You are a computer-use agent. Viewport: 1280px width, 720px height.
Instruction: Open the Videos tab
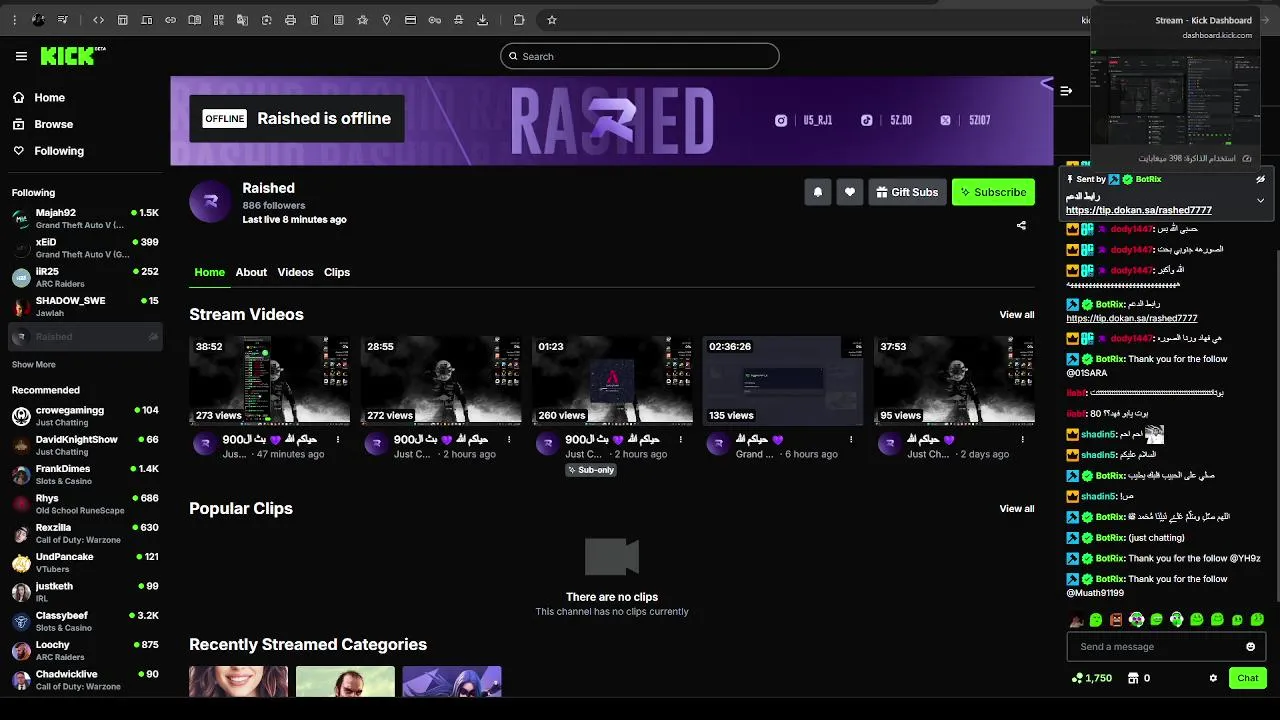pos(295,272)
